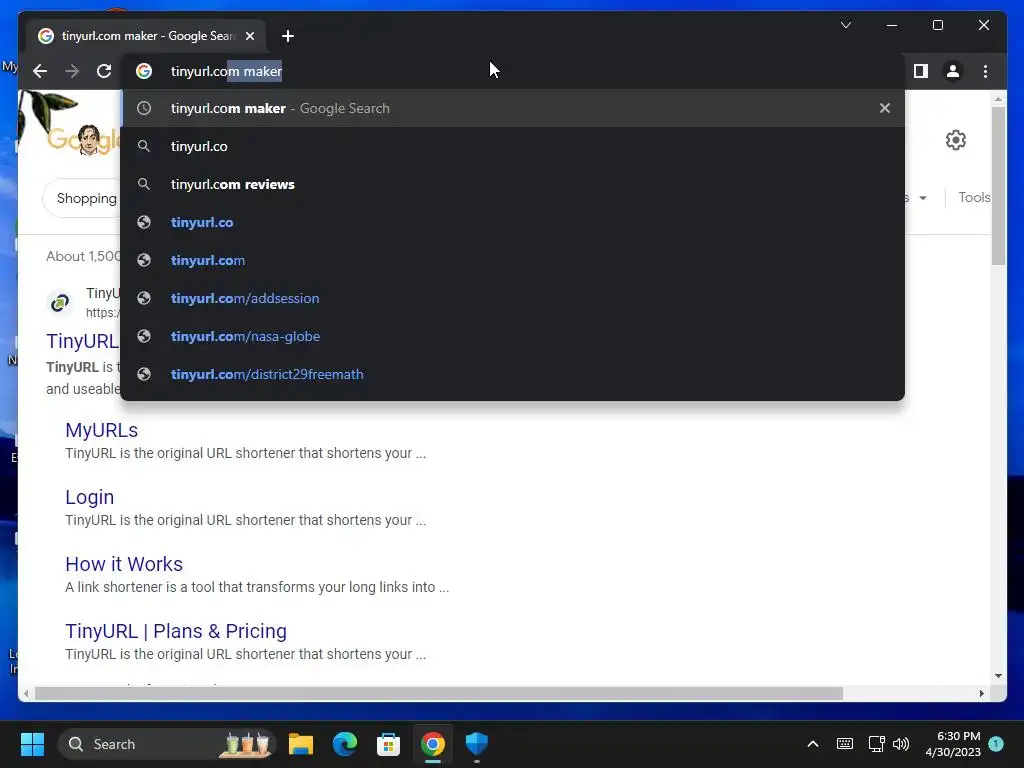The image size is (1024, 768).
Task: Select the tinyurl.com maker Google Search tab
Action: 146,36
